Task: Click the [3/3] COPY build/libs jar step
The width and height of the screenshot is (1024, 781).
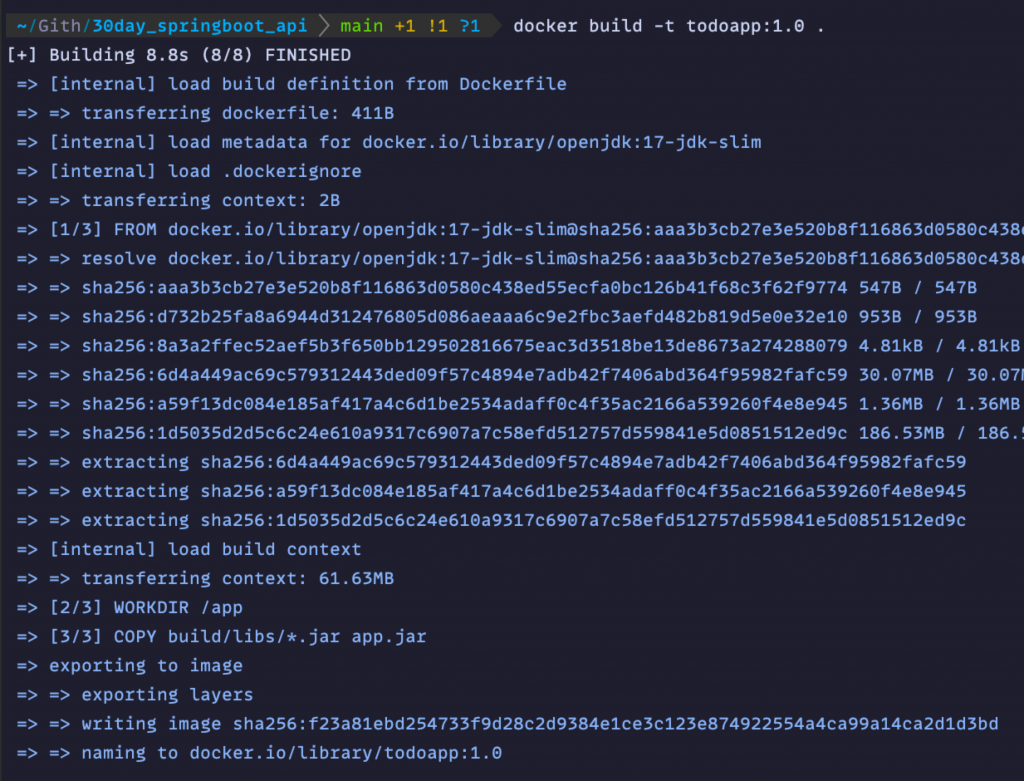Action: pyautogui.click(x=238, y=637)
